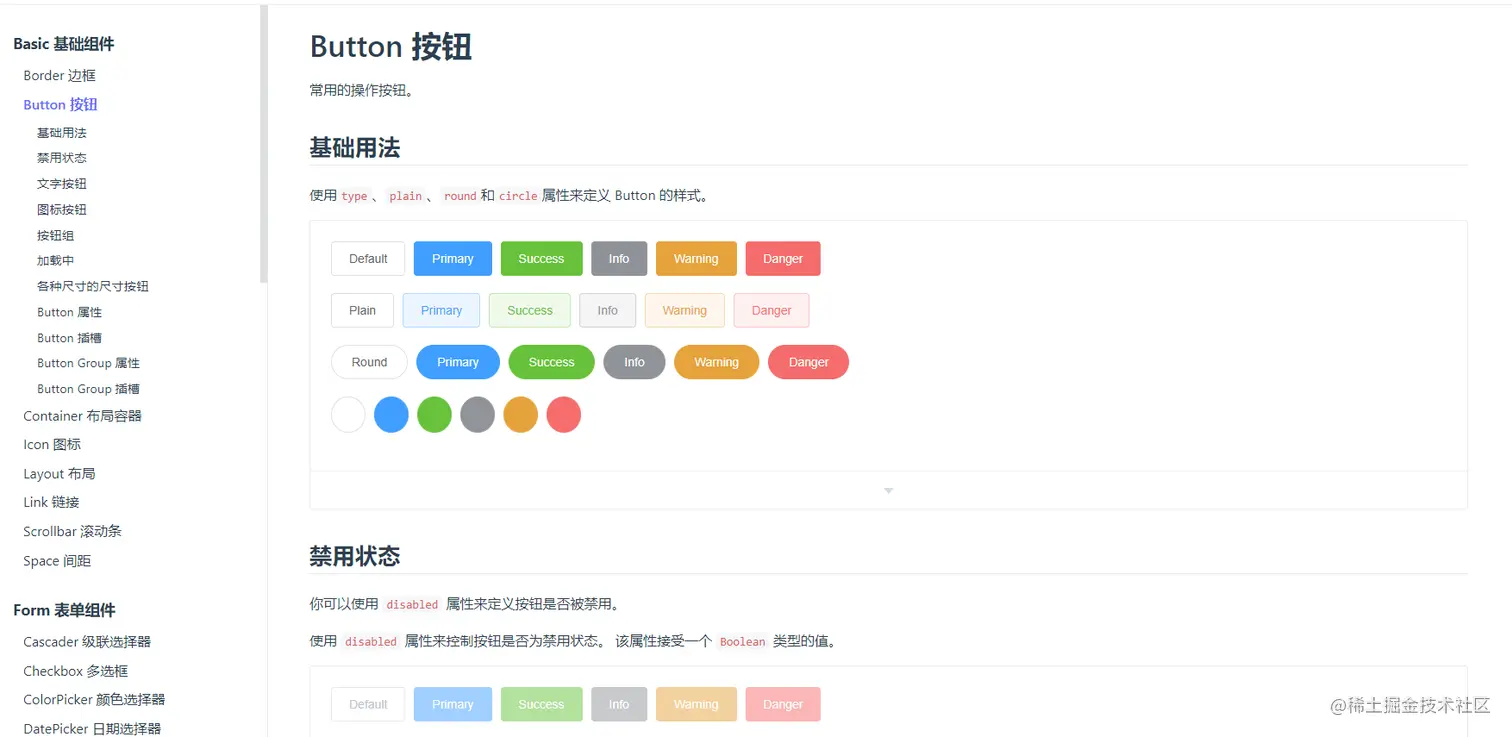Screen dimensions: 1512x737
Task: Jump to Button 插槽 anchor in sidebar
Action: (70, 338)
